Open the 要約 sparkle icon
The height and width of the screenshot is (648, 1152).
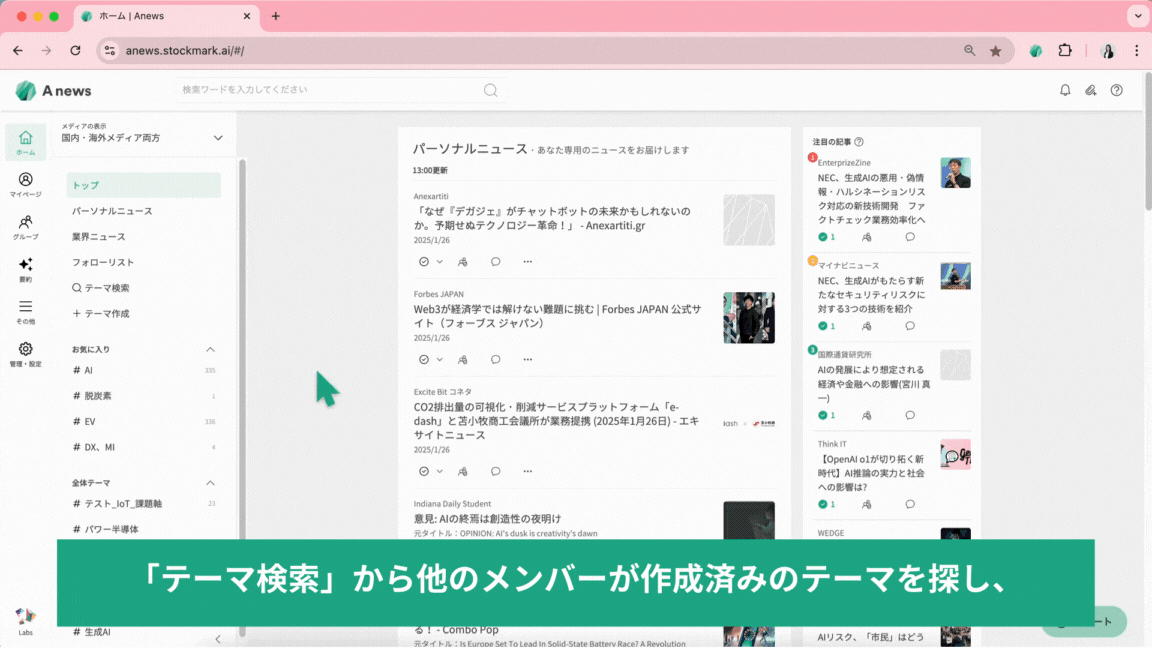(x=25, y=269)
